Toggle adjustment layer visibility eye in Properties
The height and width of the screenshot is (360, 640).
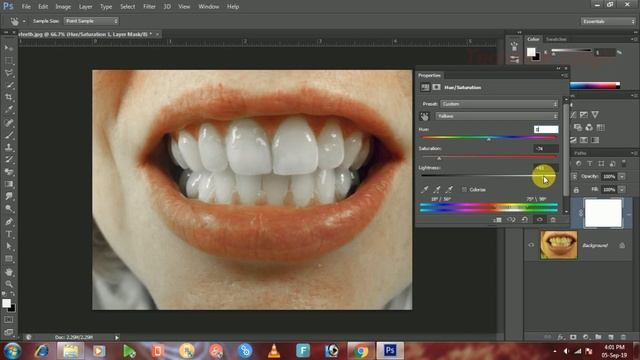coord(539,220)
